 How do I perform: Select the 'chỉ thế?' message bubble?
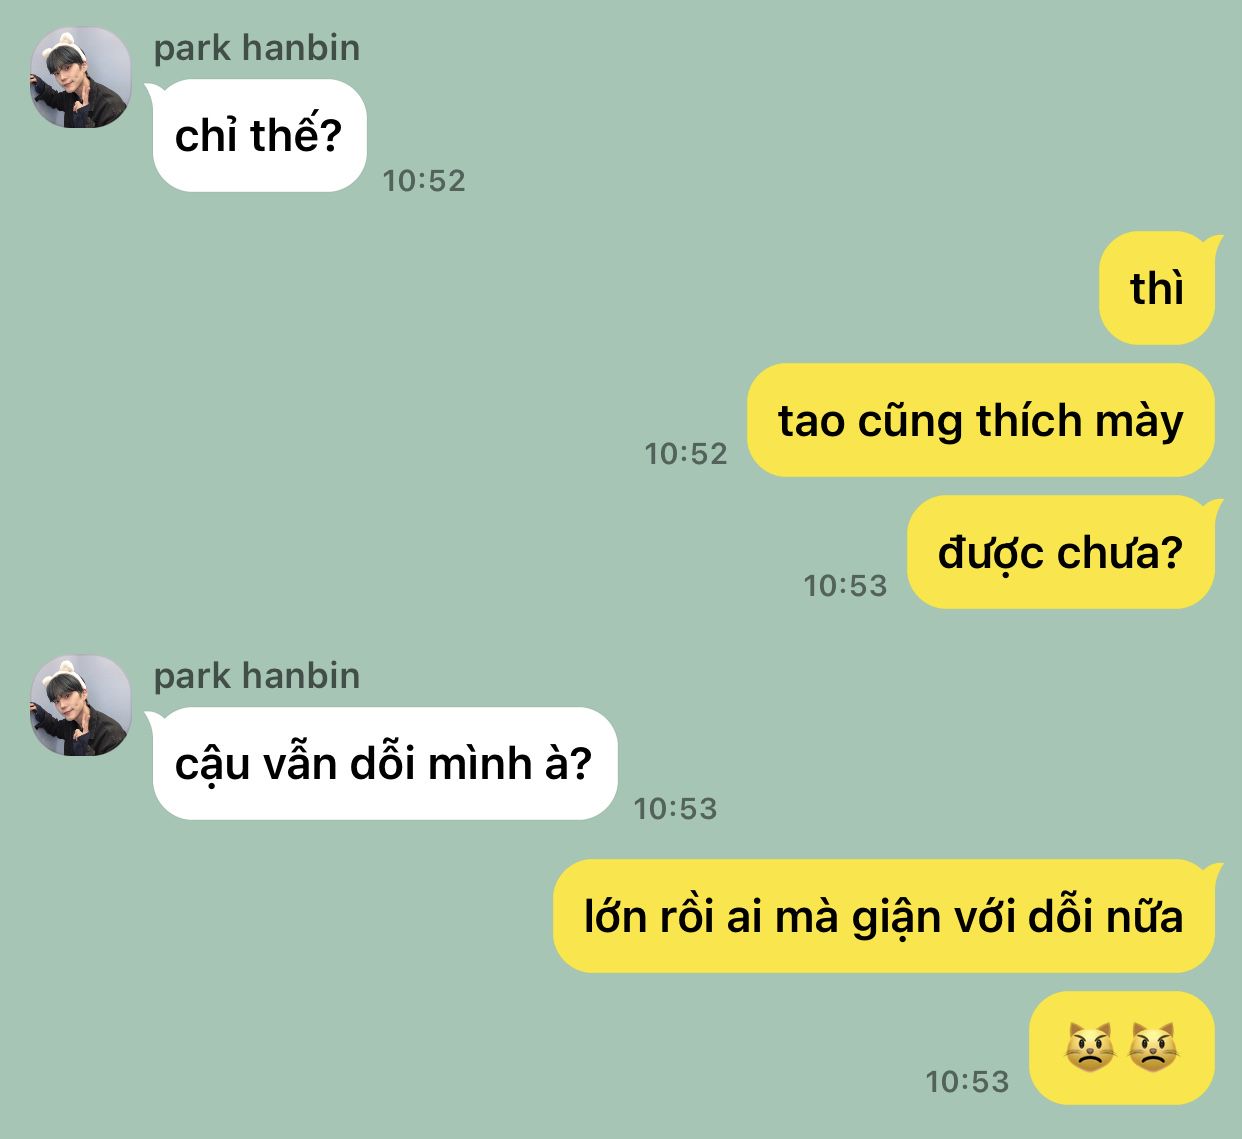pyautogui.click(x=258, y=136)
